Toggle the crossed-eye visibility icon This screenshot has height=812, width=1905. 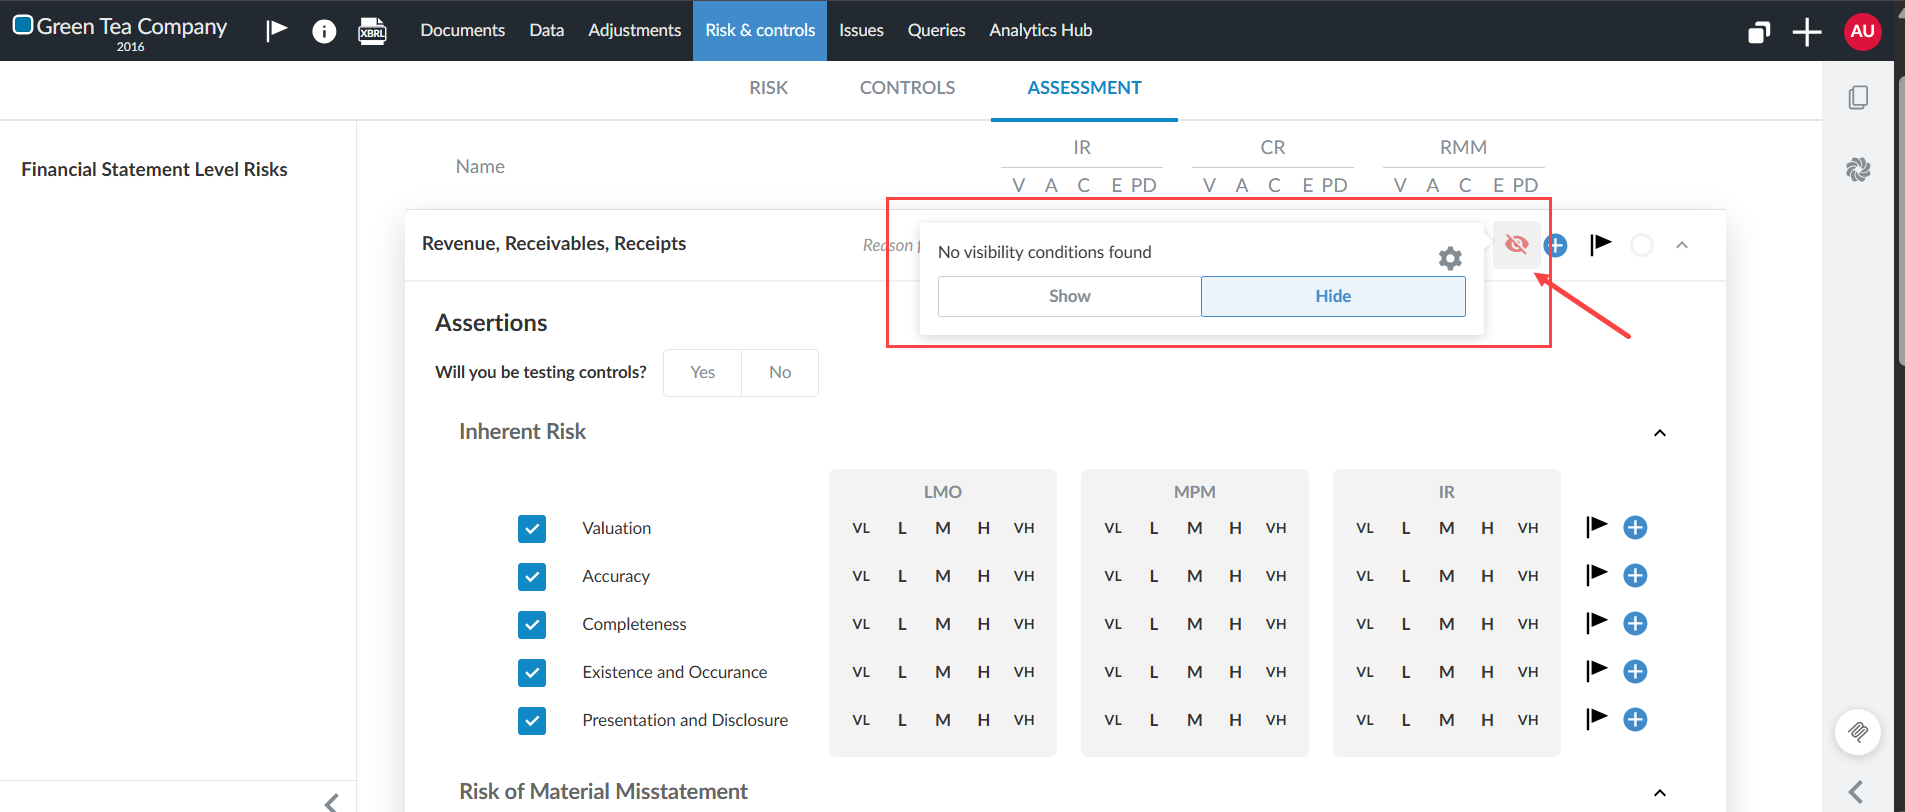pos(1517,244)
